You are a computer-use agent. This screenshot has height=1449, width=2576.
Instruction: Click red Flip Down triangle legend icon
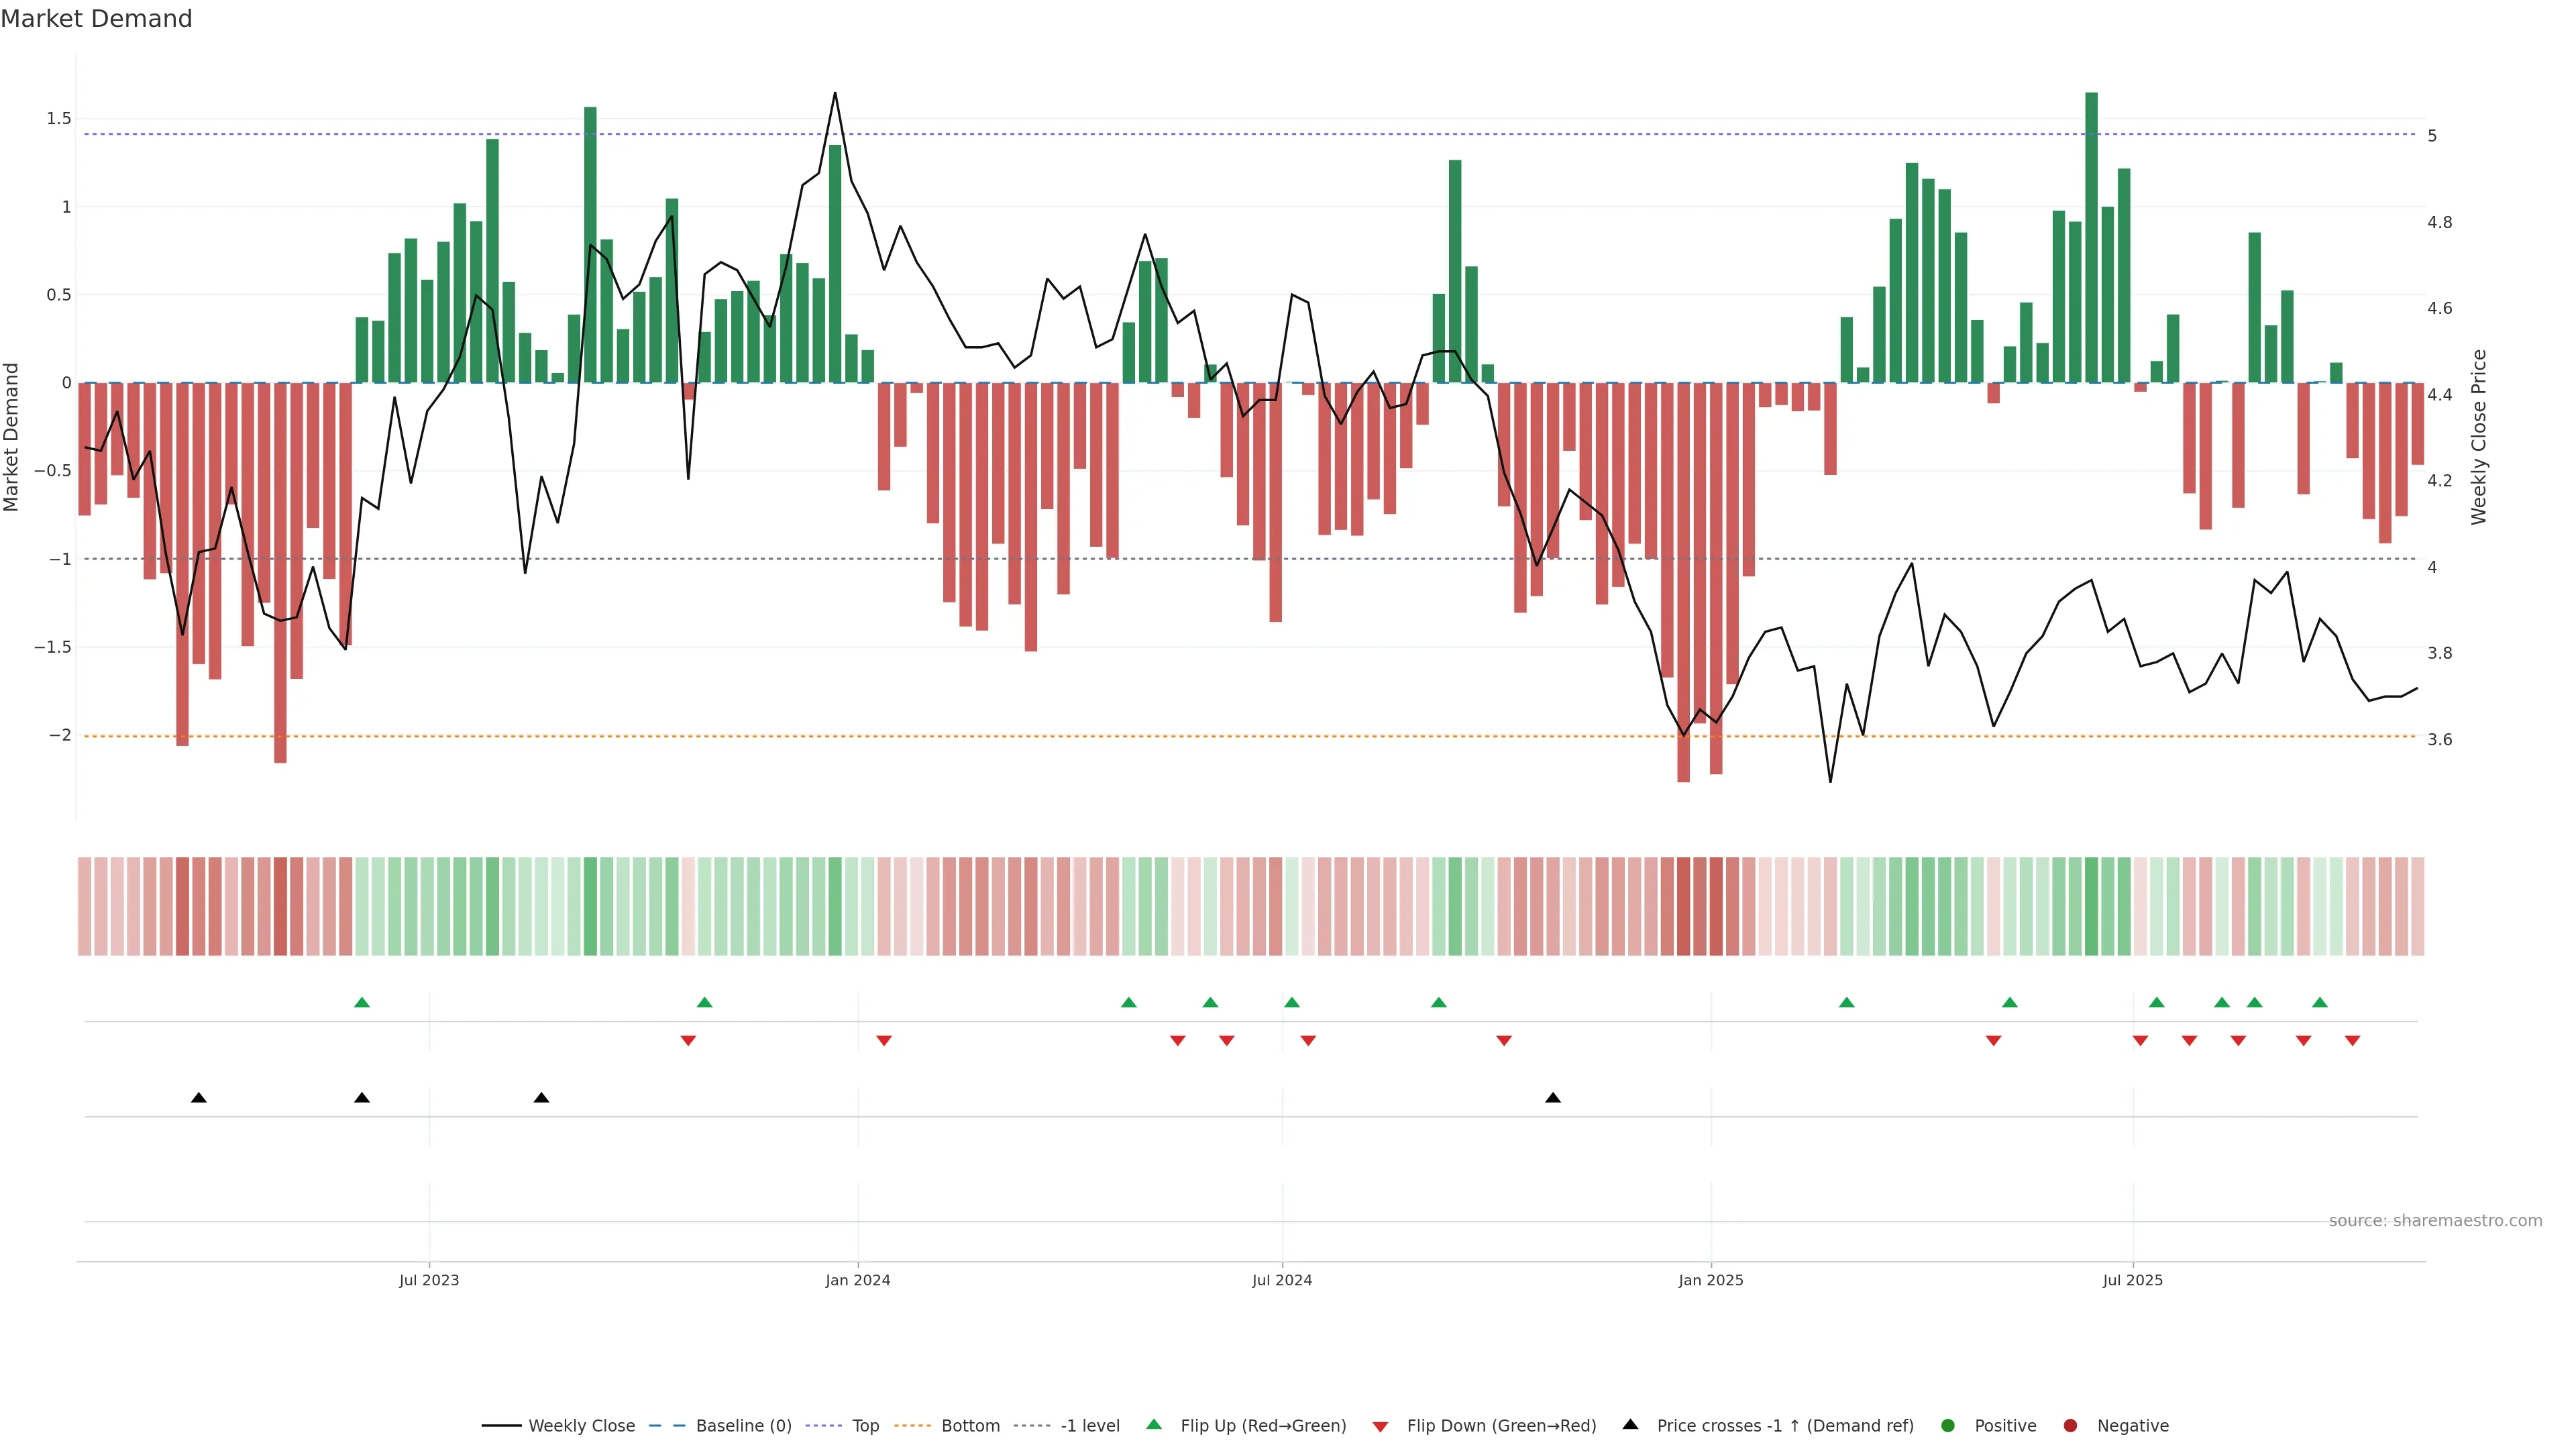point(1380,1426)
